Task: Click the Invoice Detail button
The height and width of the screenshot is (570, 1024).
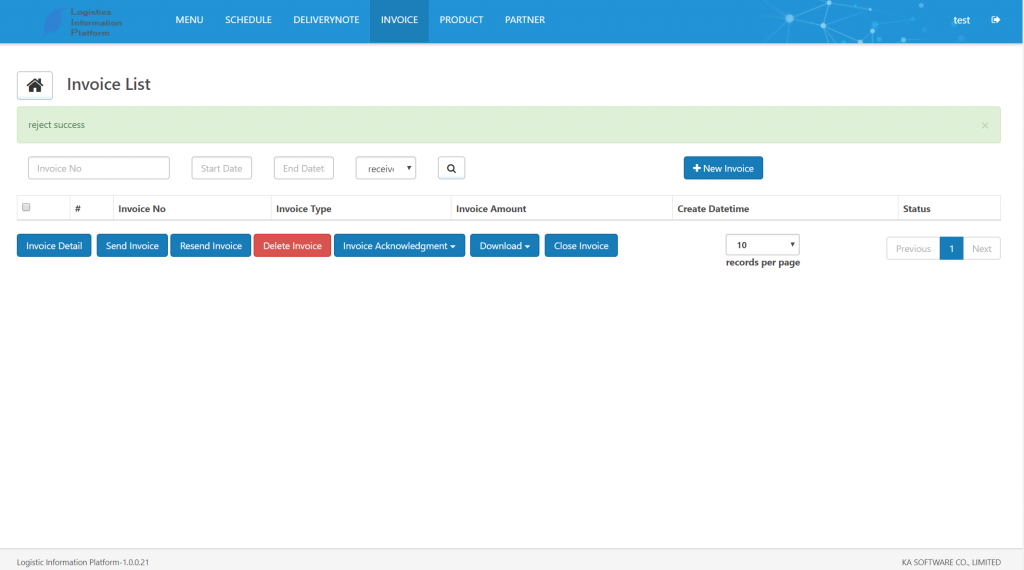Action: (x=54, y=245)
